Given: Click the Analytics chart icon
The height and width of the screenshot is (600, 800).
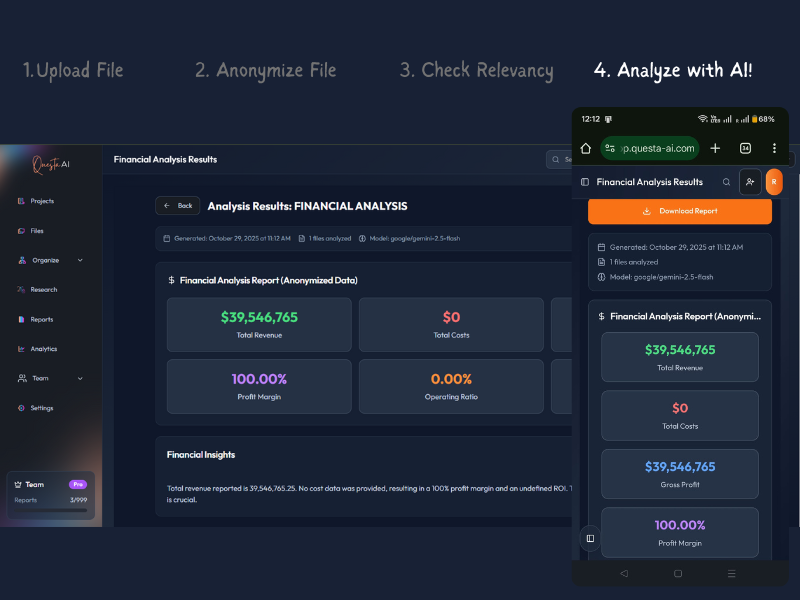Looking at the screenshot, I should (x=21, y=349).
